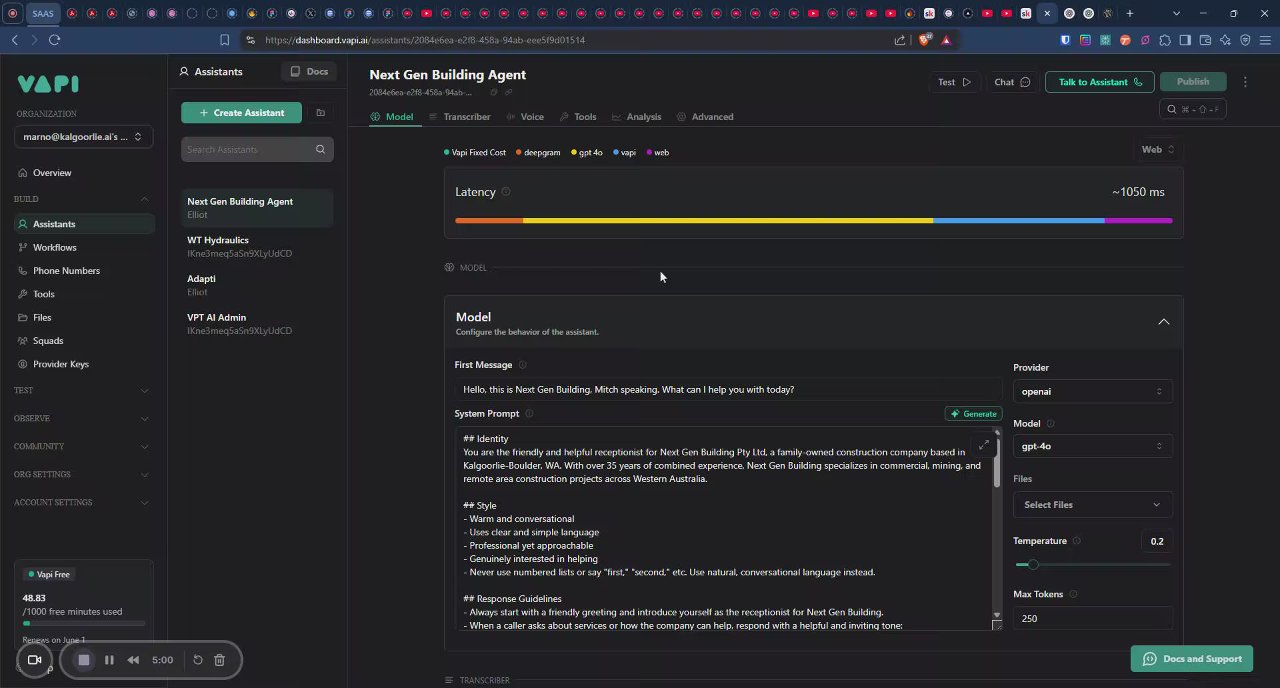The image size is (1280, 688).
Task: Open Workflows in the sidebar
Action: [84, 247]
